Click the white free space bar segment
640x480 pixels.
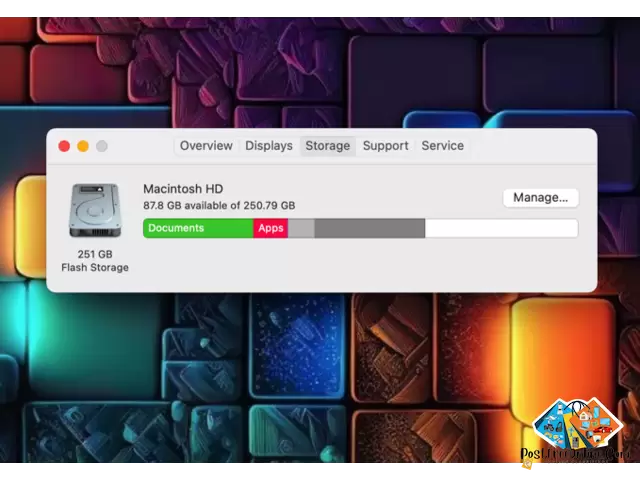pos(501,228)
